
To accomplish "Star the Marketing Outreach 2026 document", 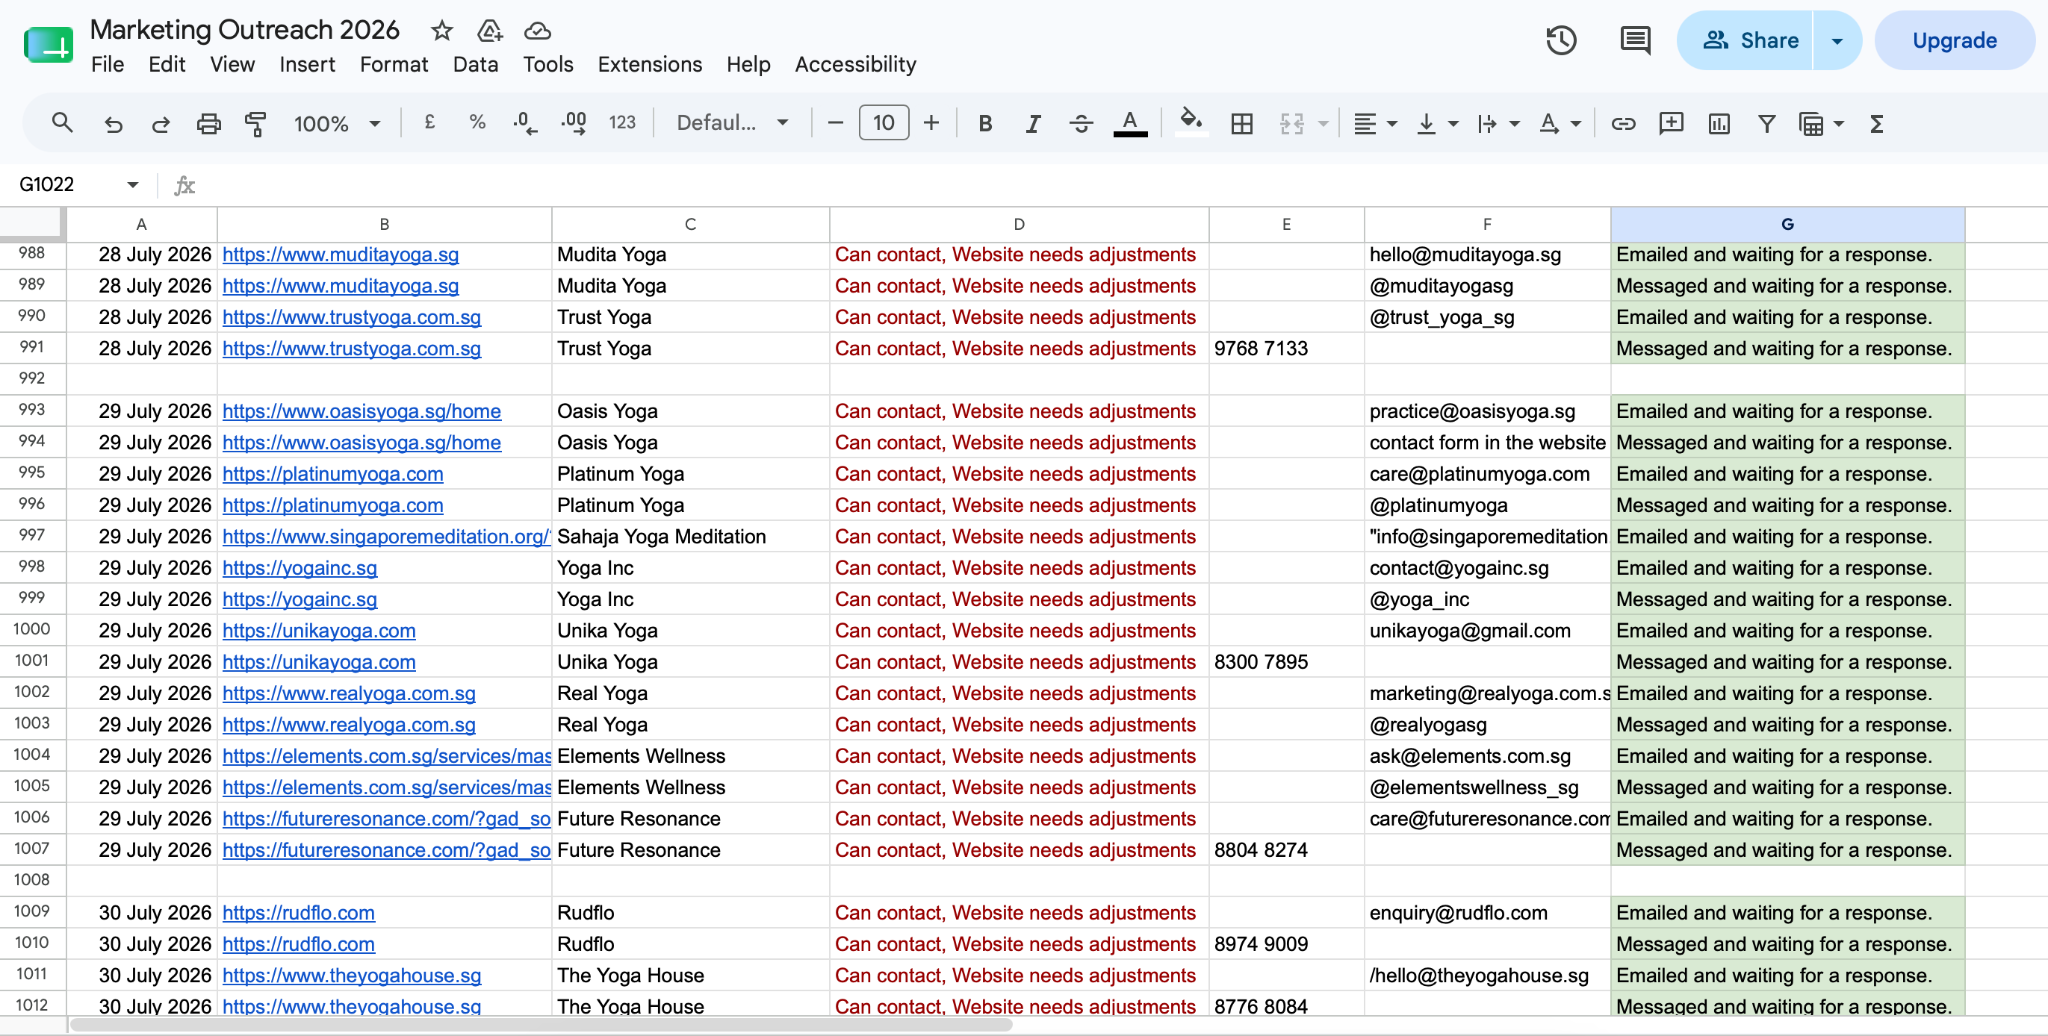I will click(x=441, y=30).
